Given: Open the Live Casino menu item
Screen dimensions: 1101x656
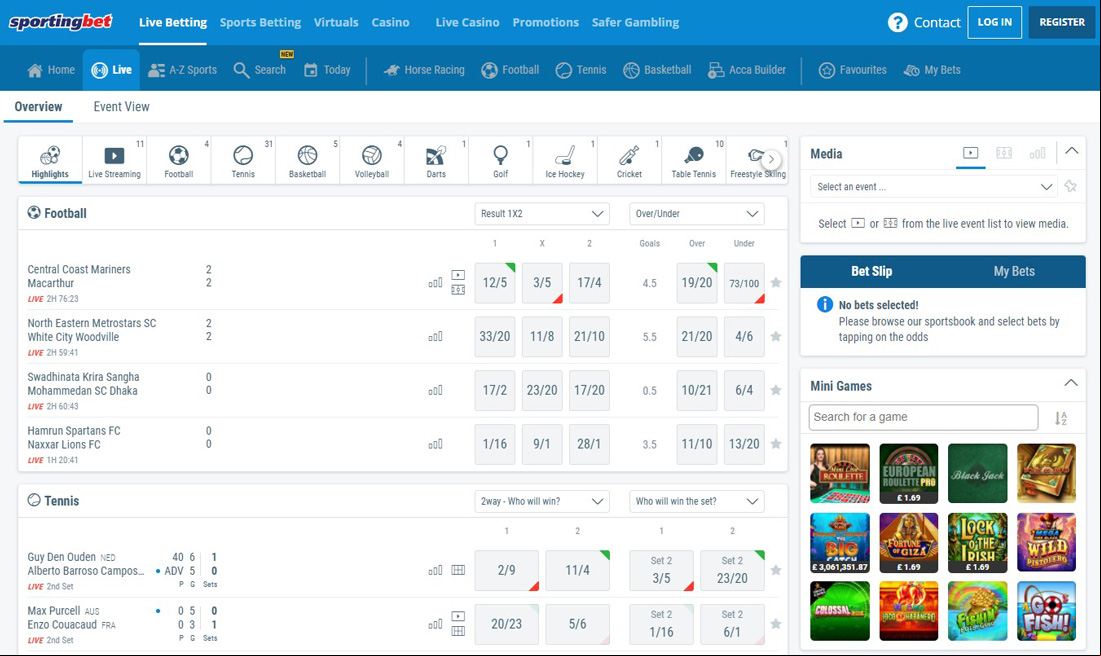Looking at the screenshot, I should [x=468, y=22].
